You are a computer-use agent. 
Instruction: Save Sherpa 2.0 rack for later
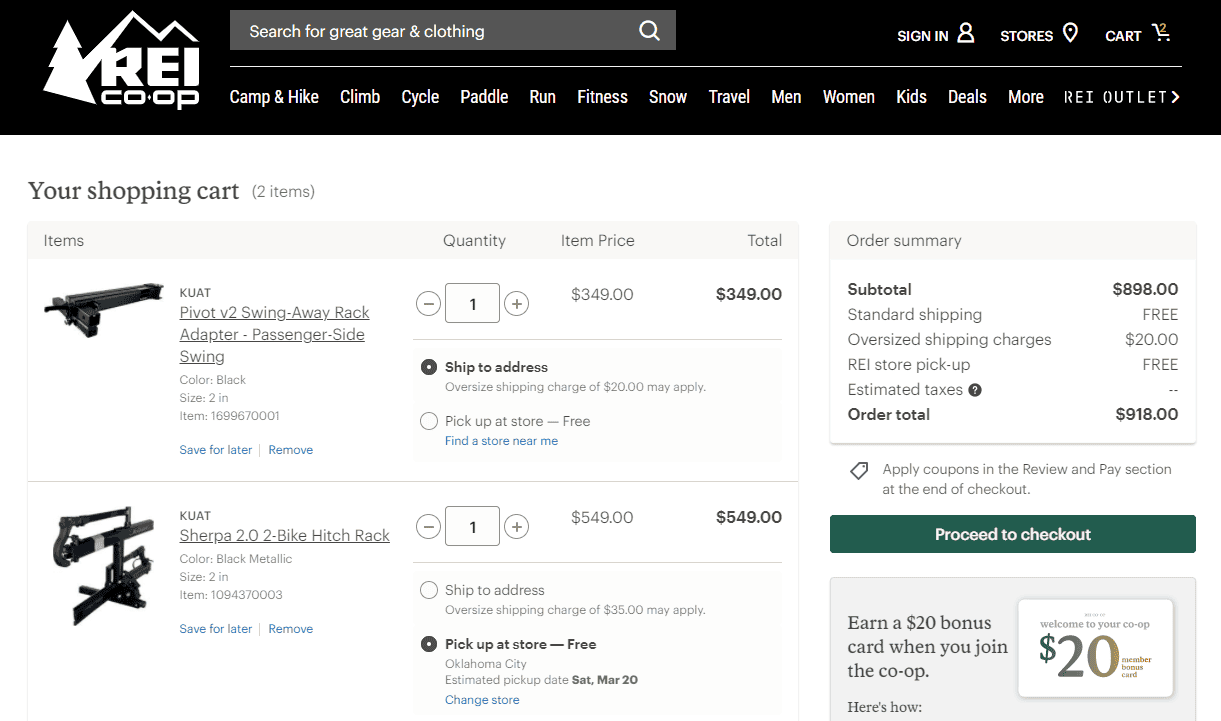tap(216, 629)
